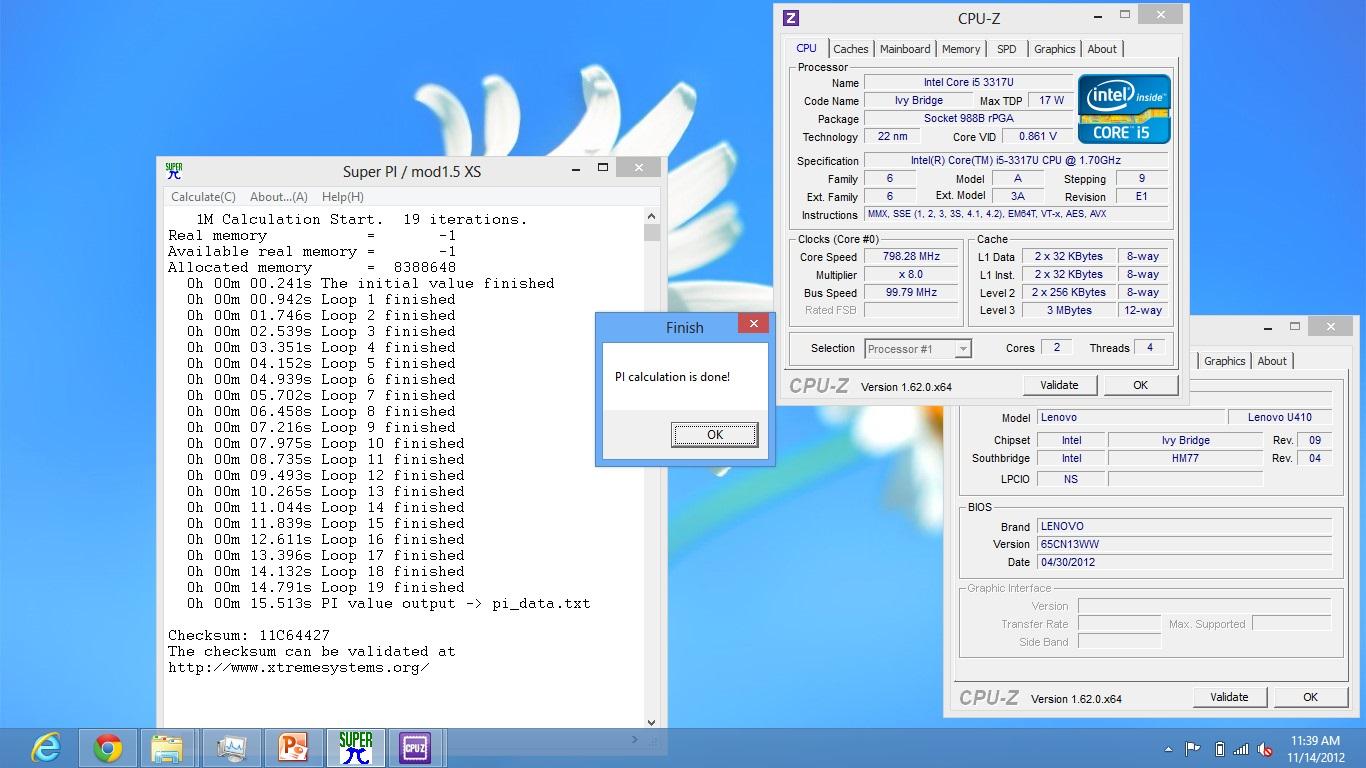Click the Name field Intel Core i5 3317U
Screen dimensions: 1366x768
(968, 82)
